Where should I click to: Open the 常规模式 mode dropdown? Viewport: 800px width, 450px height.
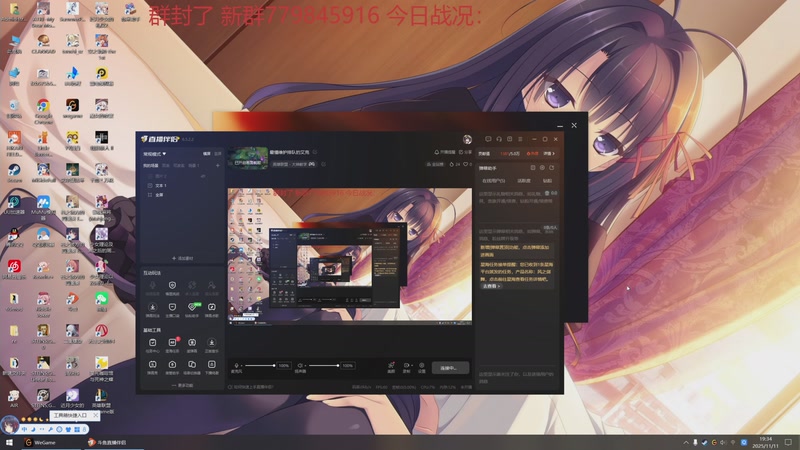point(155,154)
